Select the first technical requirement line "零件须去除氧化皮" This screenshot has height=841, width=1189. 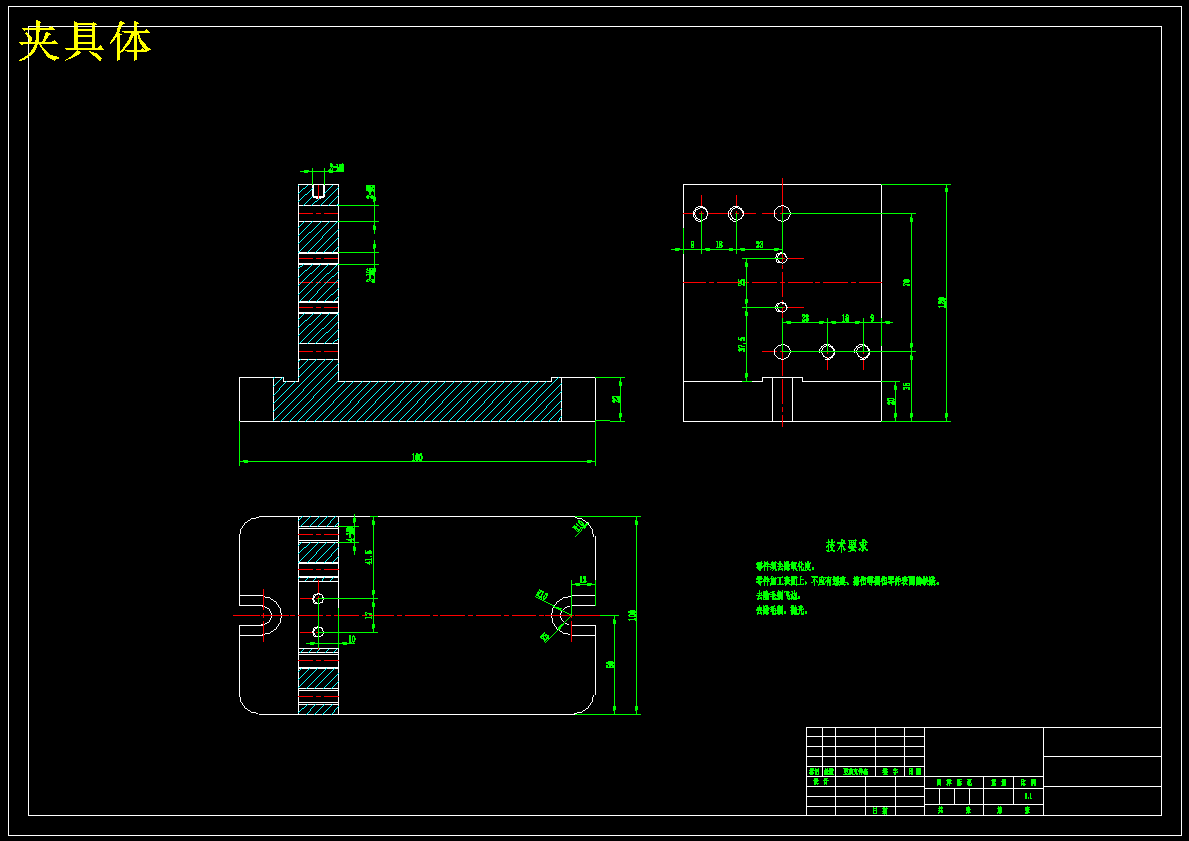tap(785, 566)
